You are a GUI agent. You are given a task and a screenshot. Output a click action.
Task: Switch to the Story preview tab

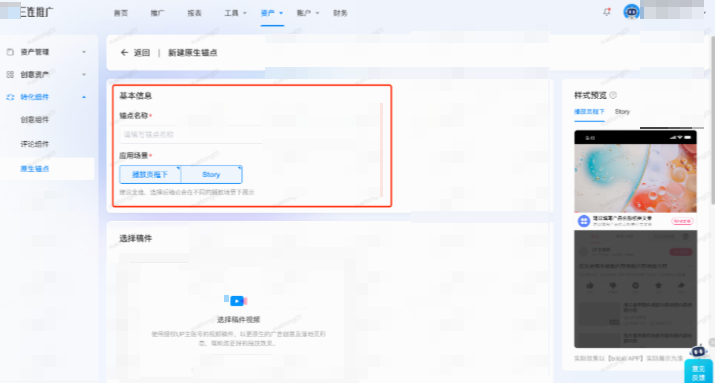(622, 112)
